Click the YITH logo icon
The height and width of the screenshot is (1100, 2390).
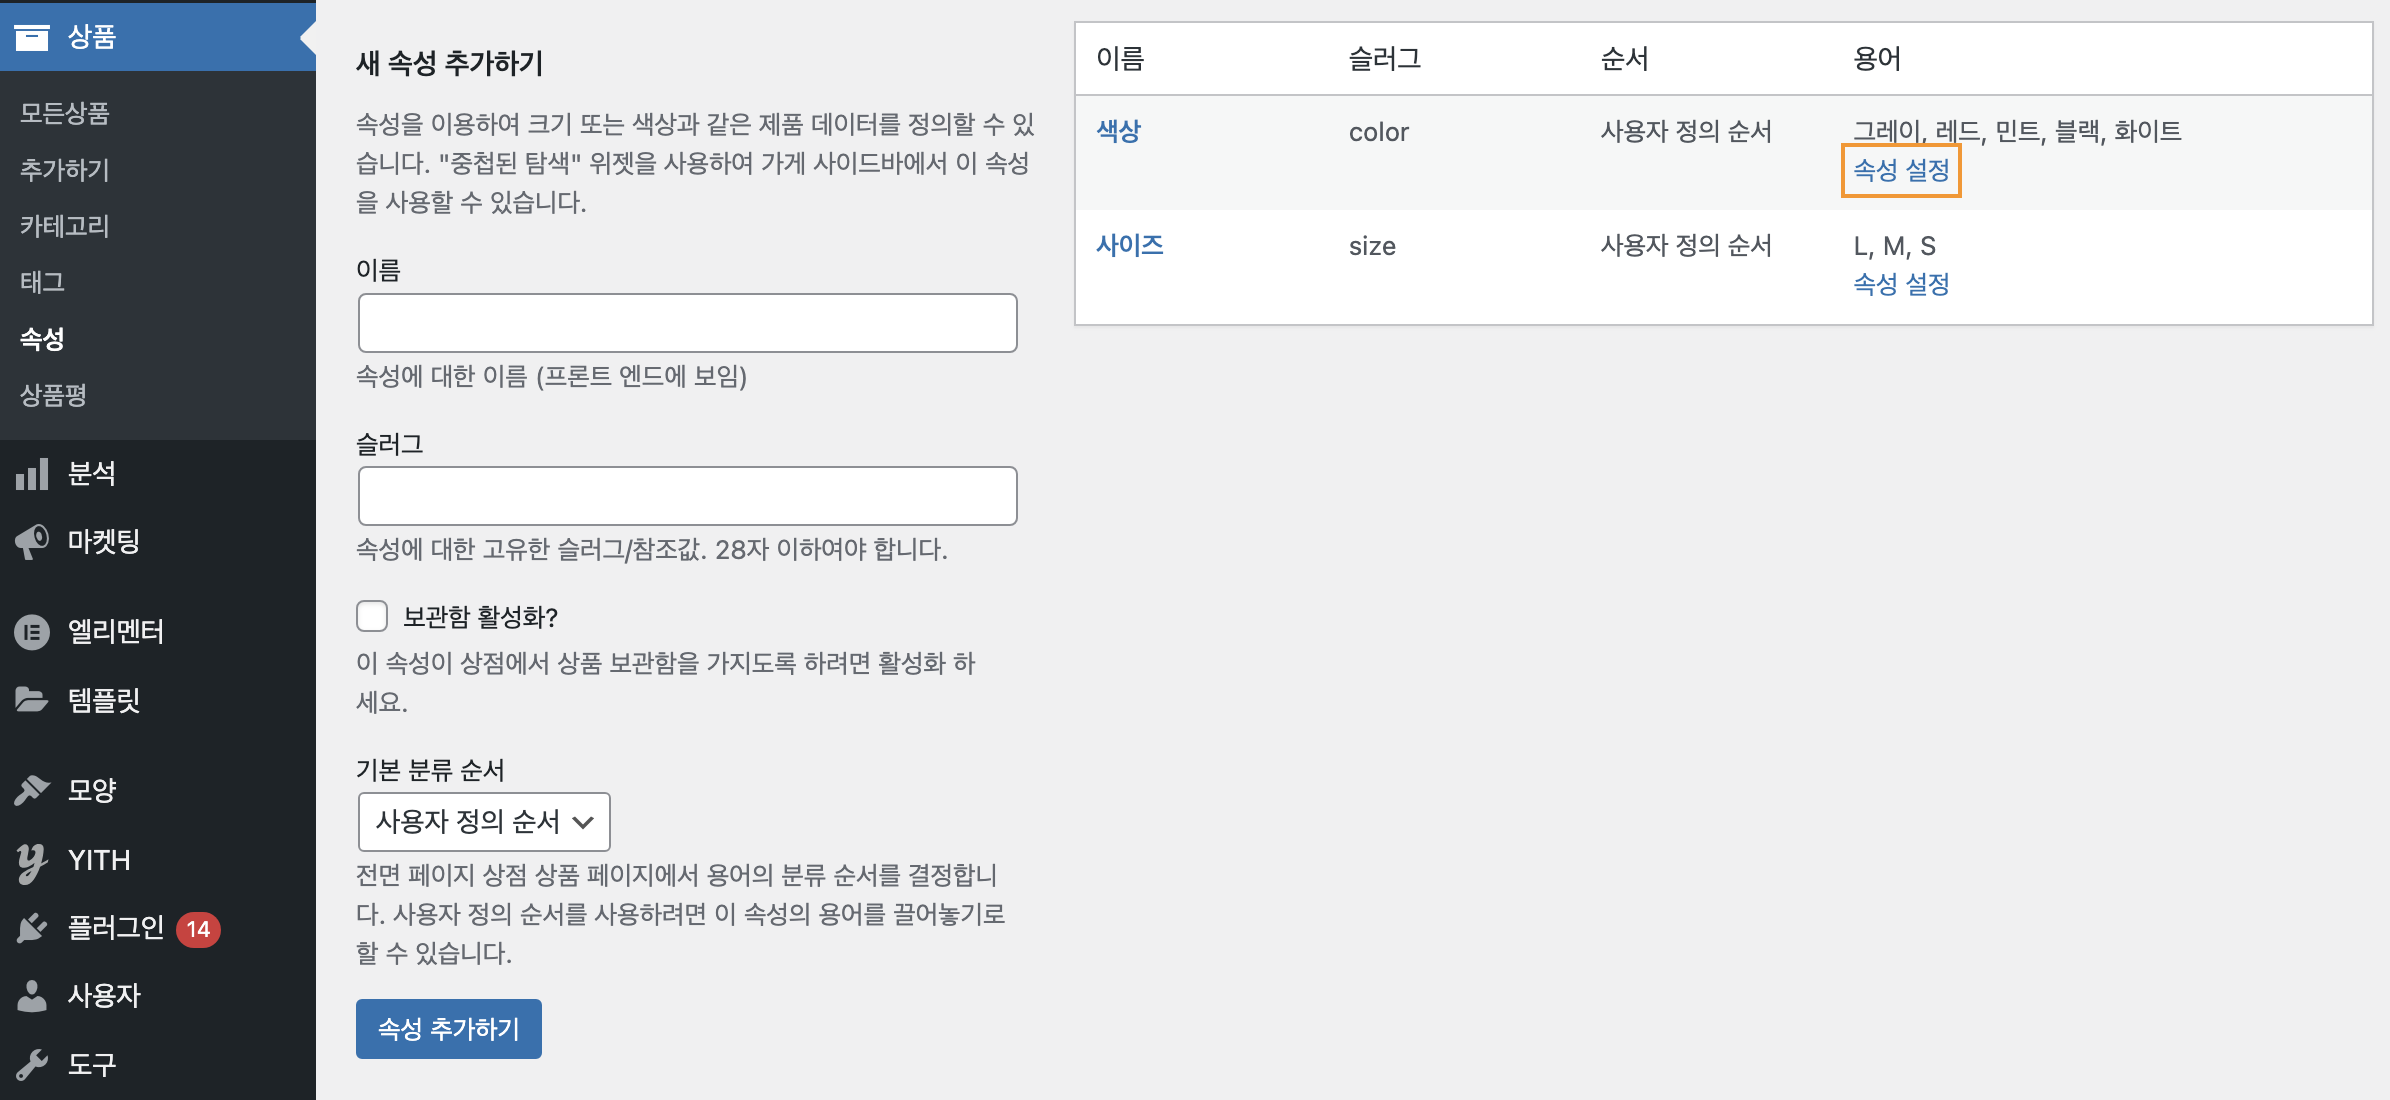click(x=32, y=861)
